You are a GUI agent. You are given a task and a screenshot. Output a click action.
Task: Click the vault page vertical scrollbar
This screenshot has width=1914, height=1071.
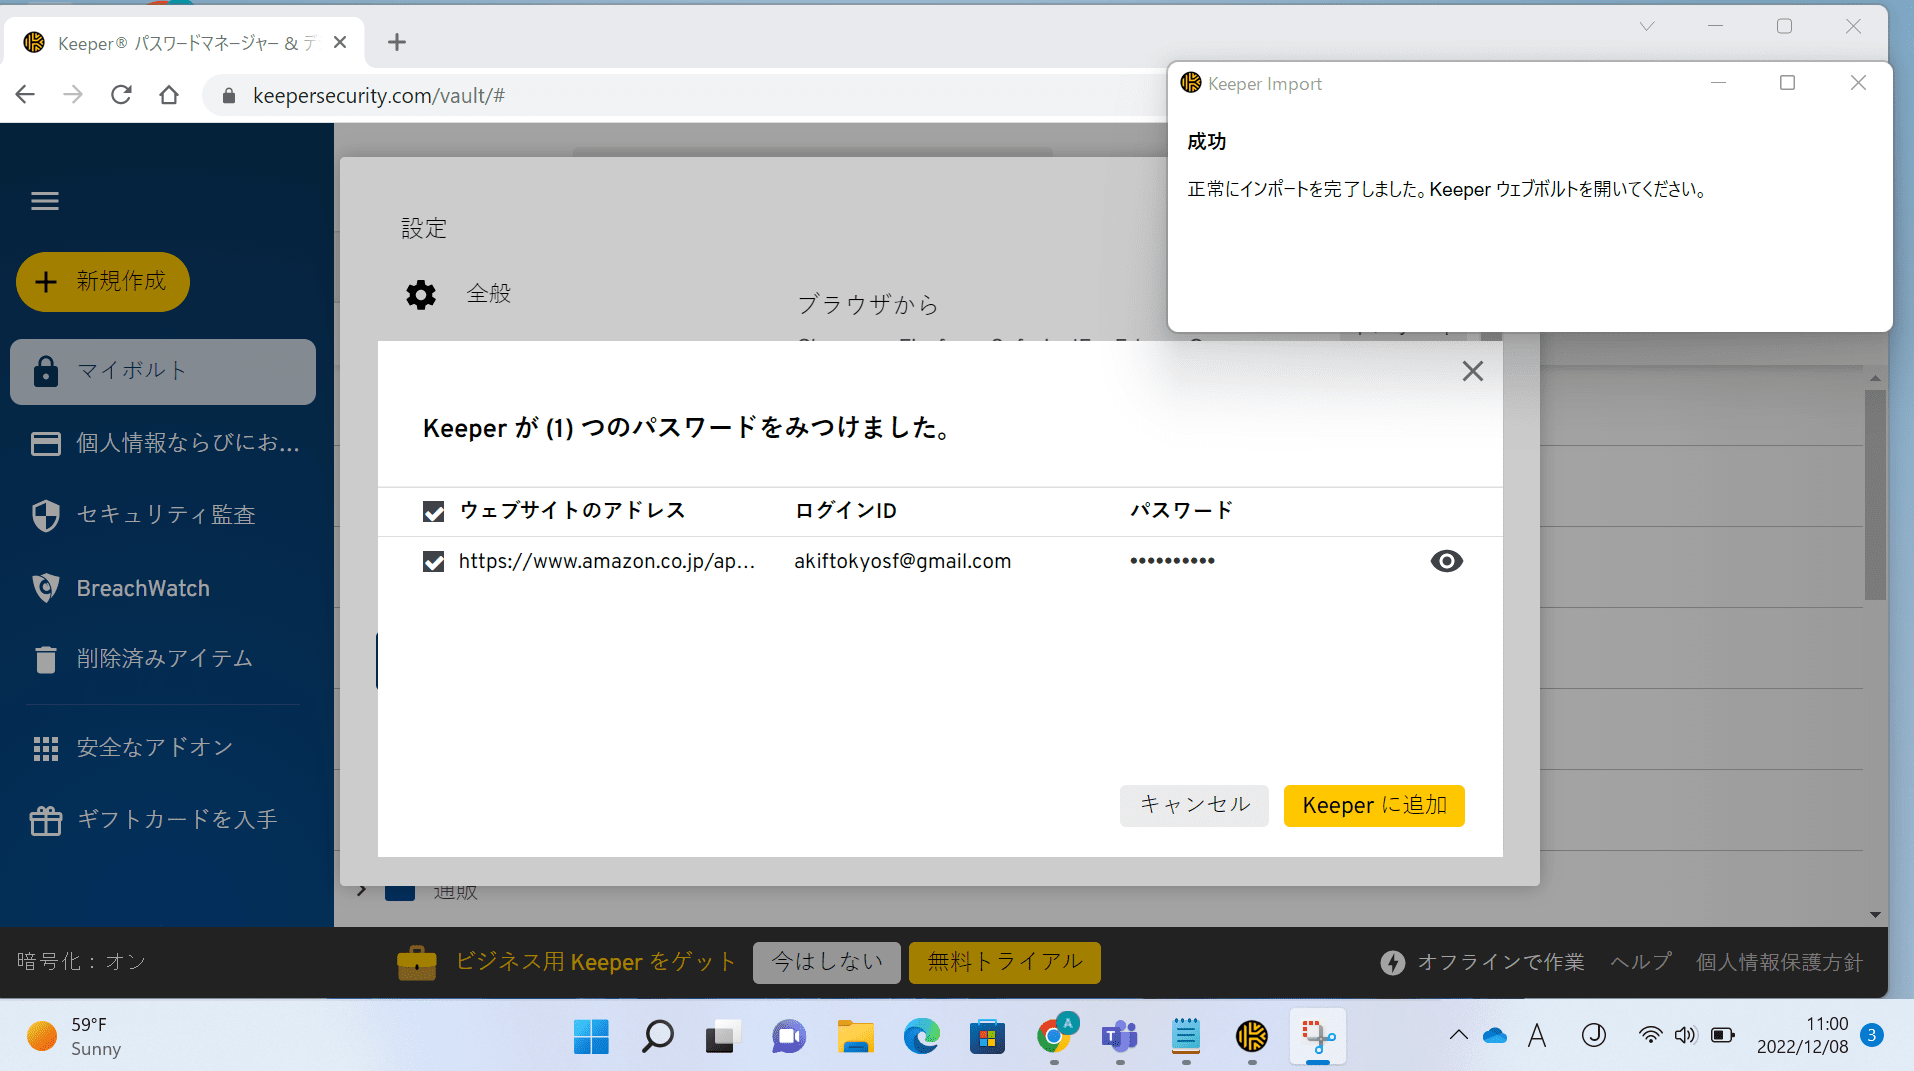tap(1874, 500)
